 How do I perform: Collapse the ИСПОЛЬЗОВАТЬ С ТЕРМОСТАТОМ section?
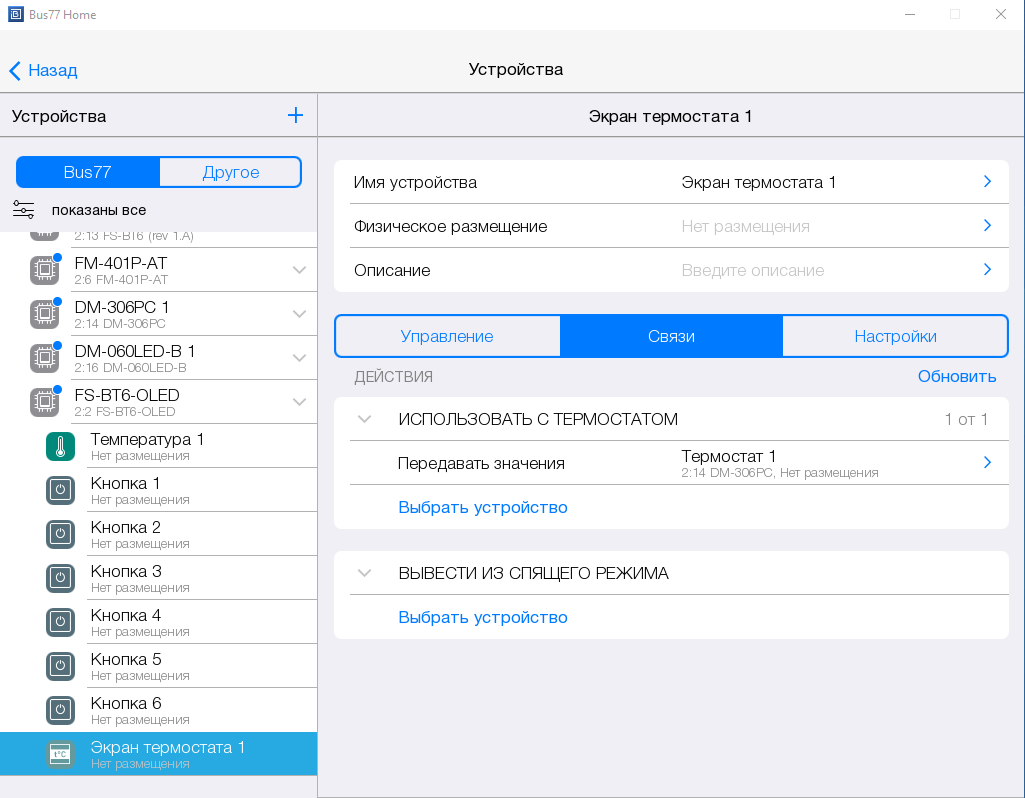point(365,419)
